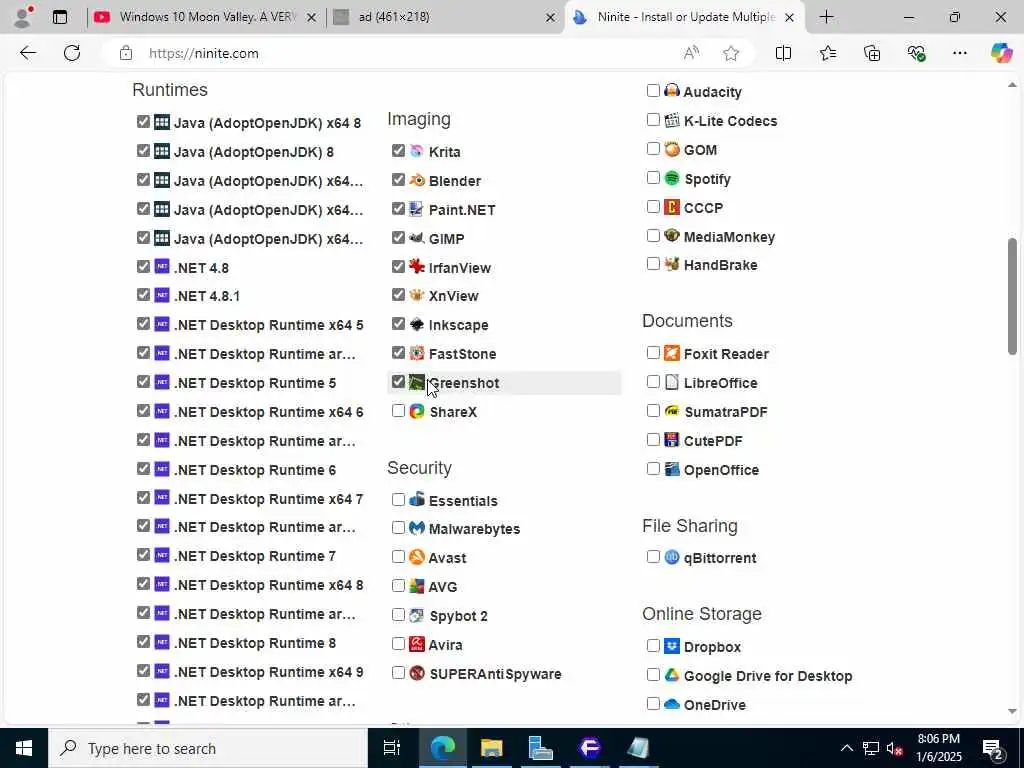Image resolution: width=1024 pixels, height=768 pixels.
Task: Click the AVG app icon
Action: [417, 586]
